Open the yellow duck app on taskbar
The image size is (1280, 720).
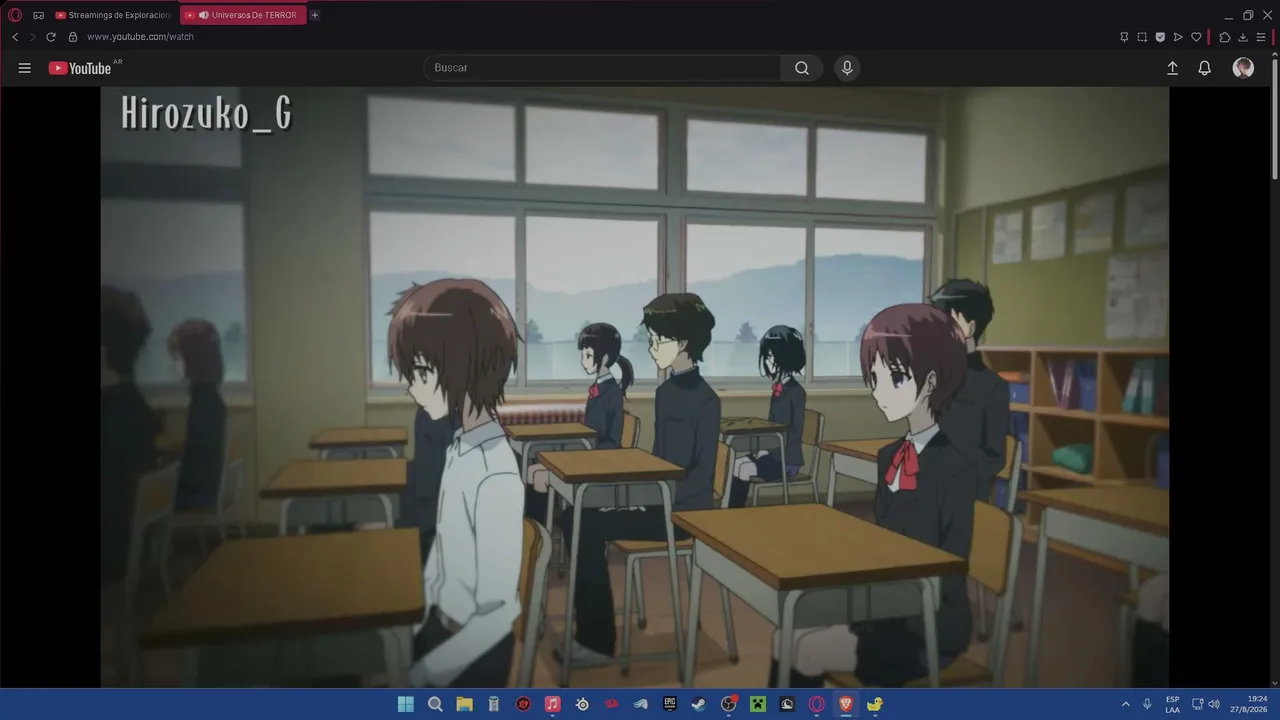[x=875, y=704]
